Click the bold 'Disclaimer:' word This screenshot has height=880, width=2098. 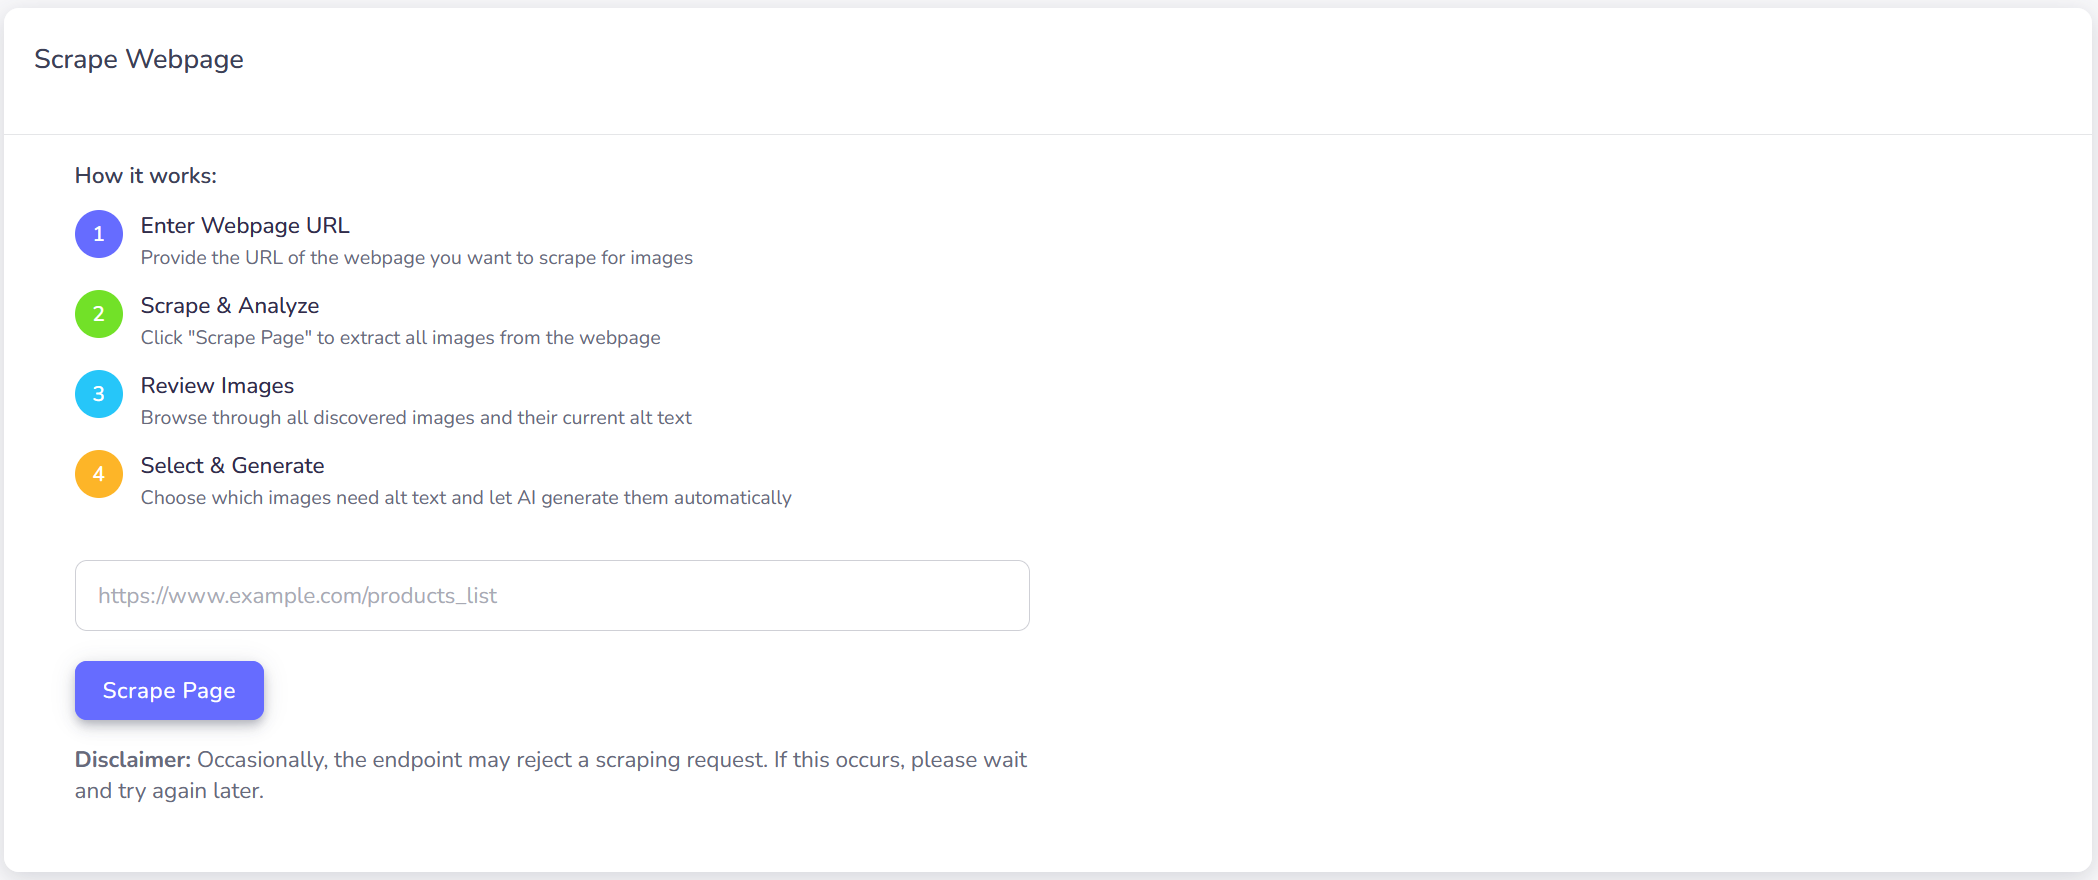[x=131, y=759]
